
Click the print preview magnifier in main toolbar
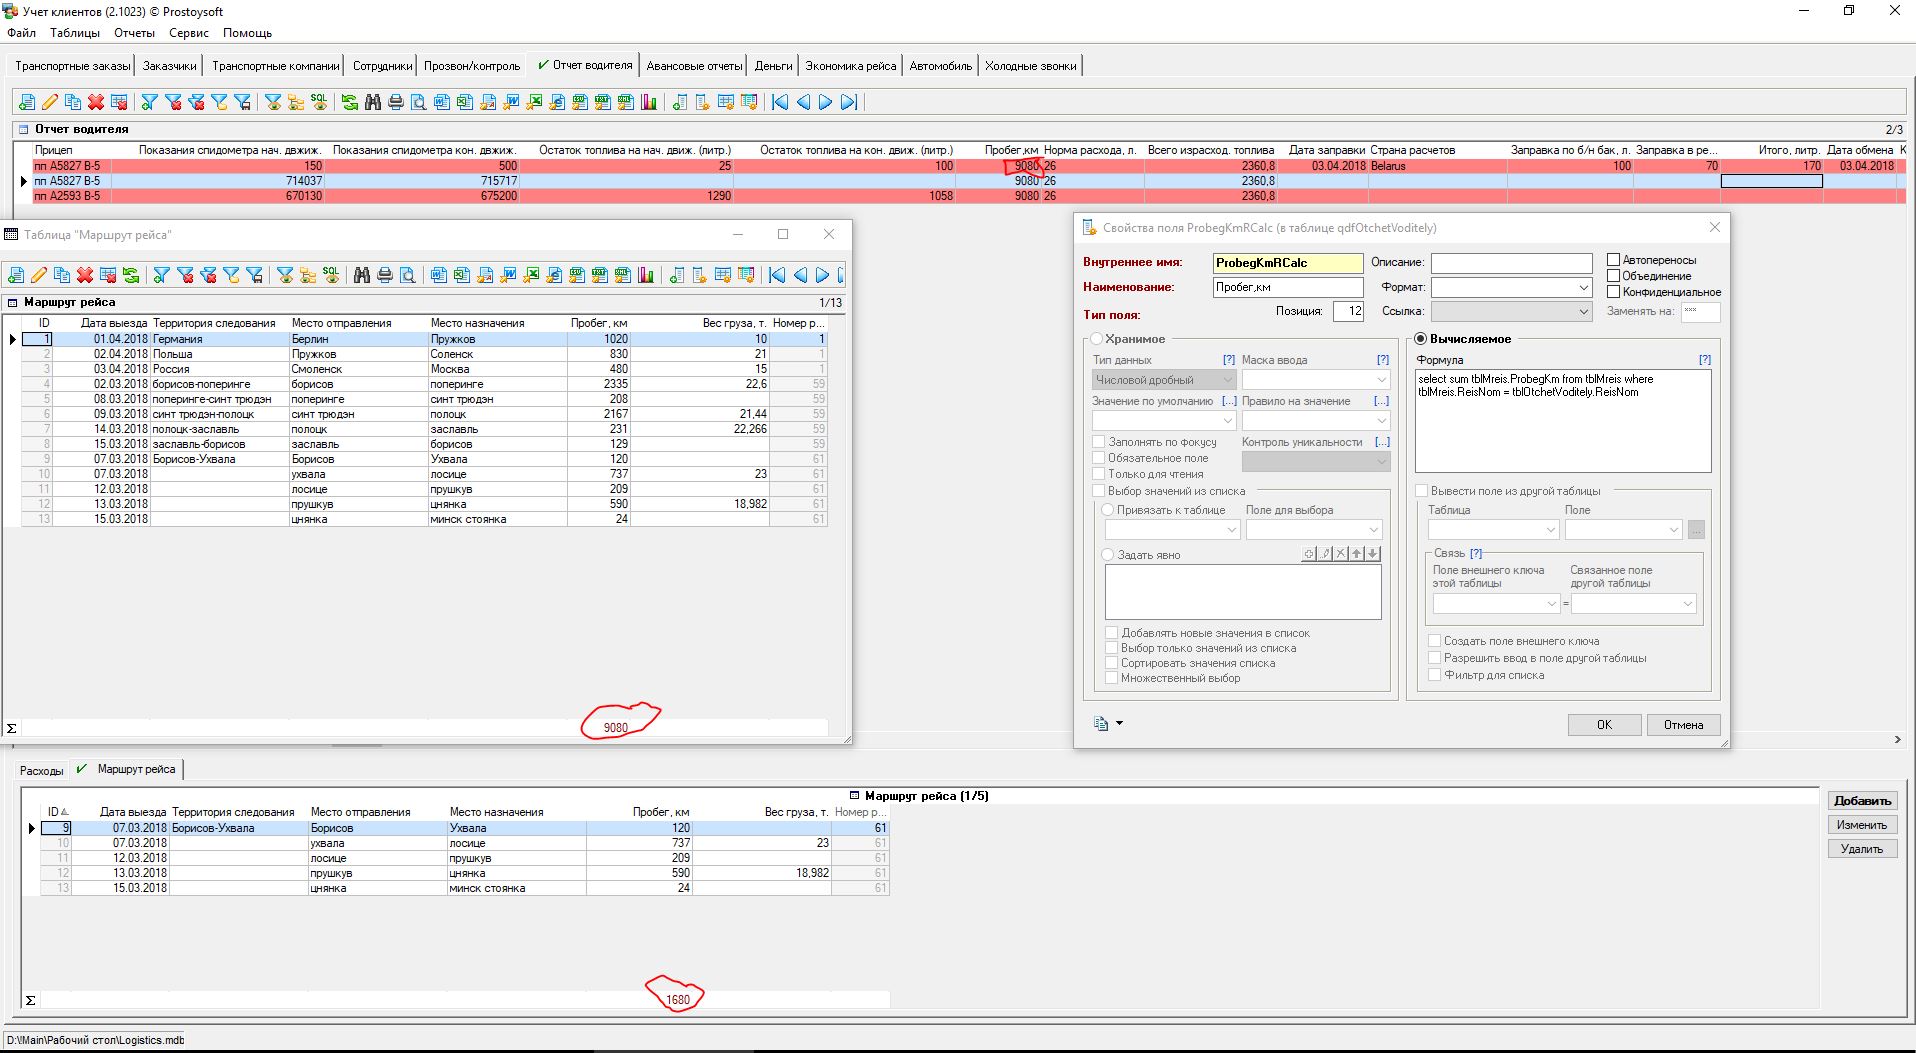click(418, 102)
